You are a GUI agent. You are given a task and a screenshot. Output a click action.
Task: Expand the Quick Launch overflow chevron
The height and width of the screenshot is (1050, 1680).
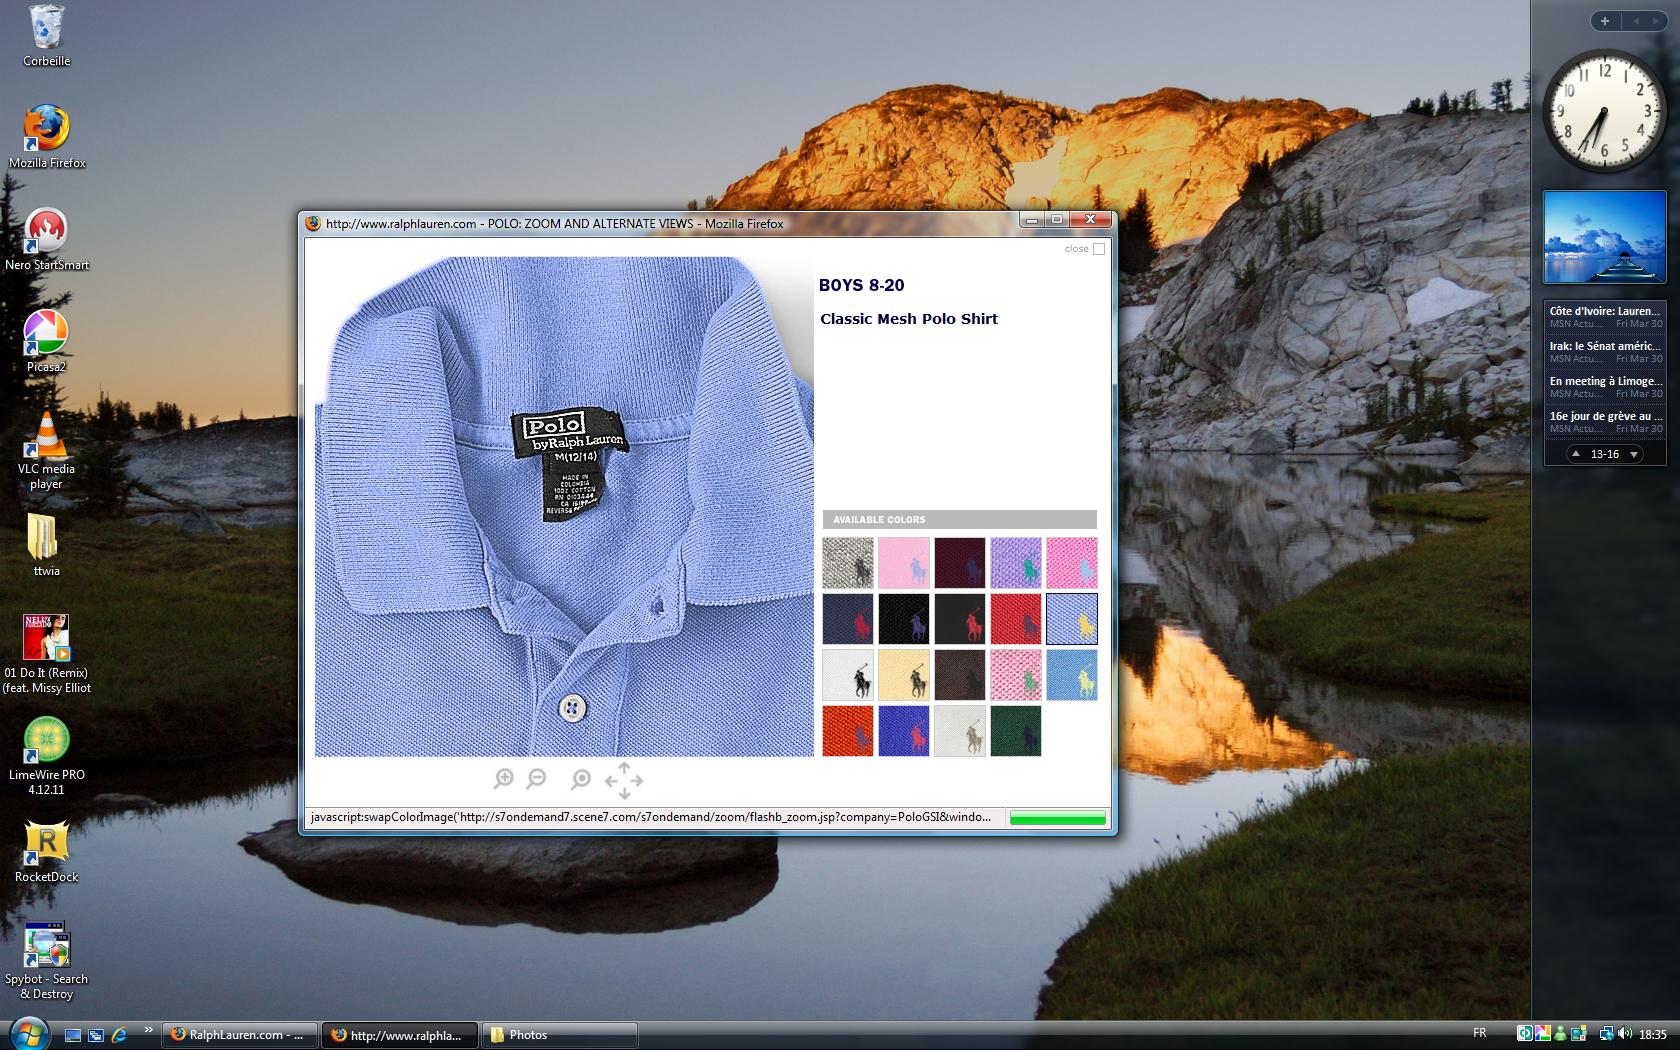point(149,1030)
